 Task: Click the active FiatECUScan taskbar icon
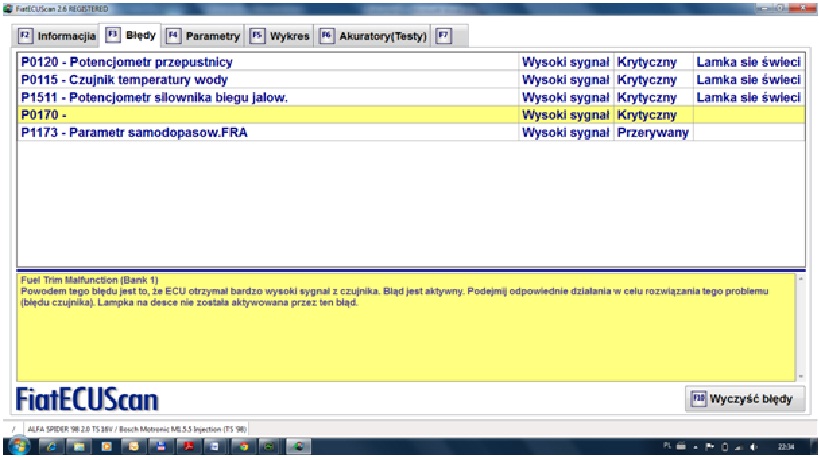[298, 446]
